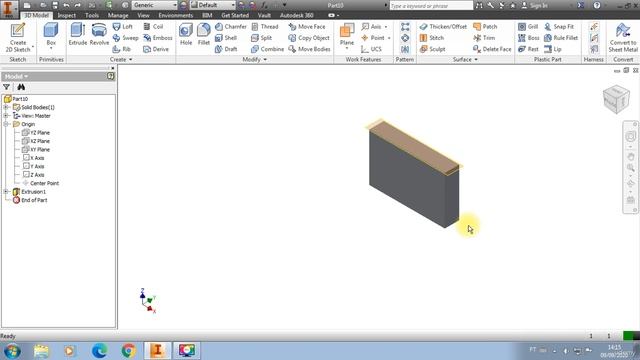
Task: Switch to the View tab
Action: coord(143,16)
